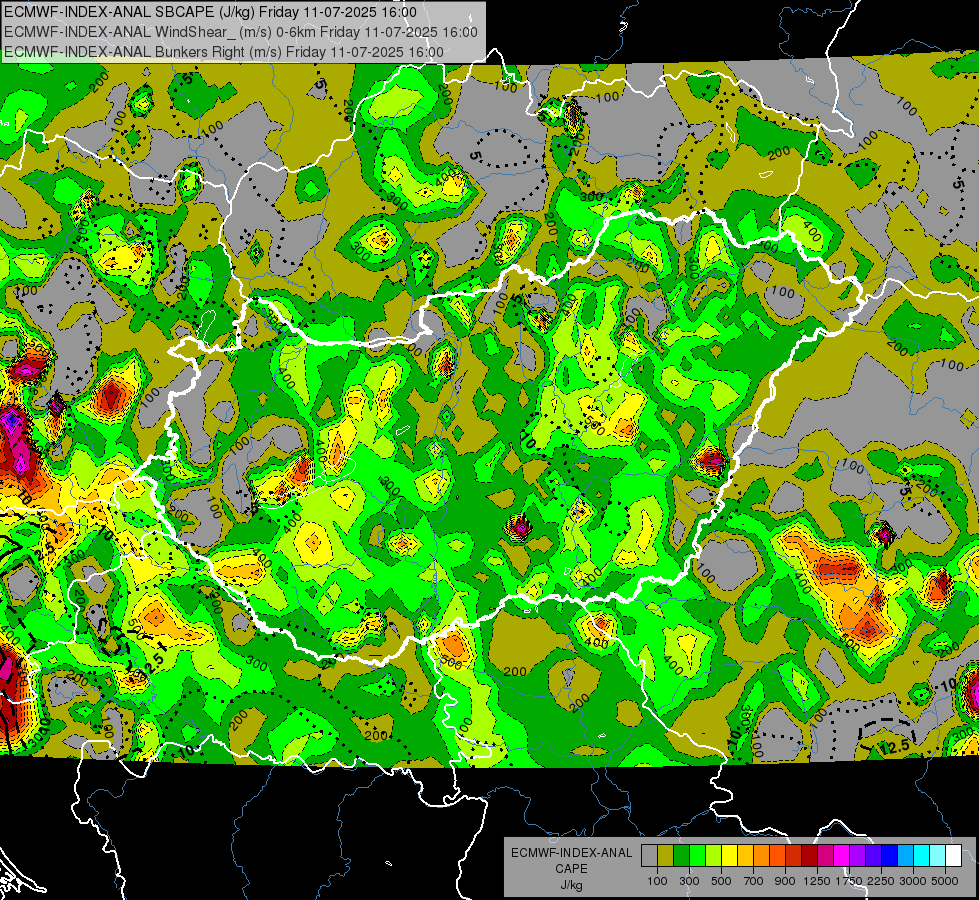Click the 3000 legend tick label
Viewport: 979px width, 900px height.
tap(913, 881)
